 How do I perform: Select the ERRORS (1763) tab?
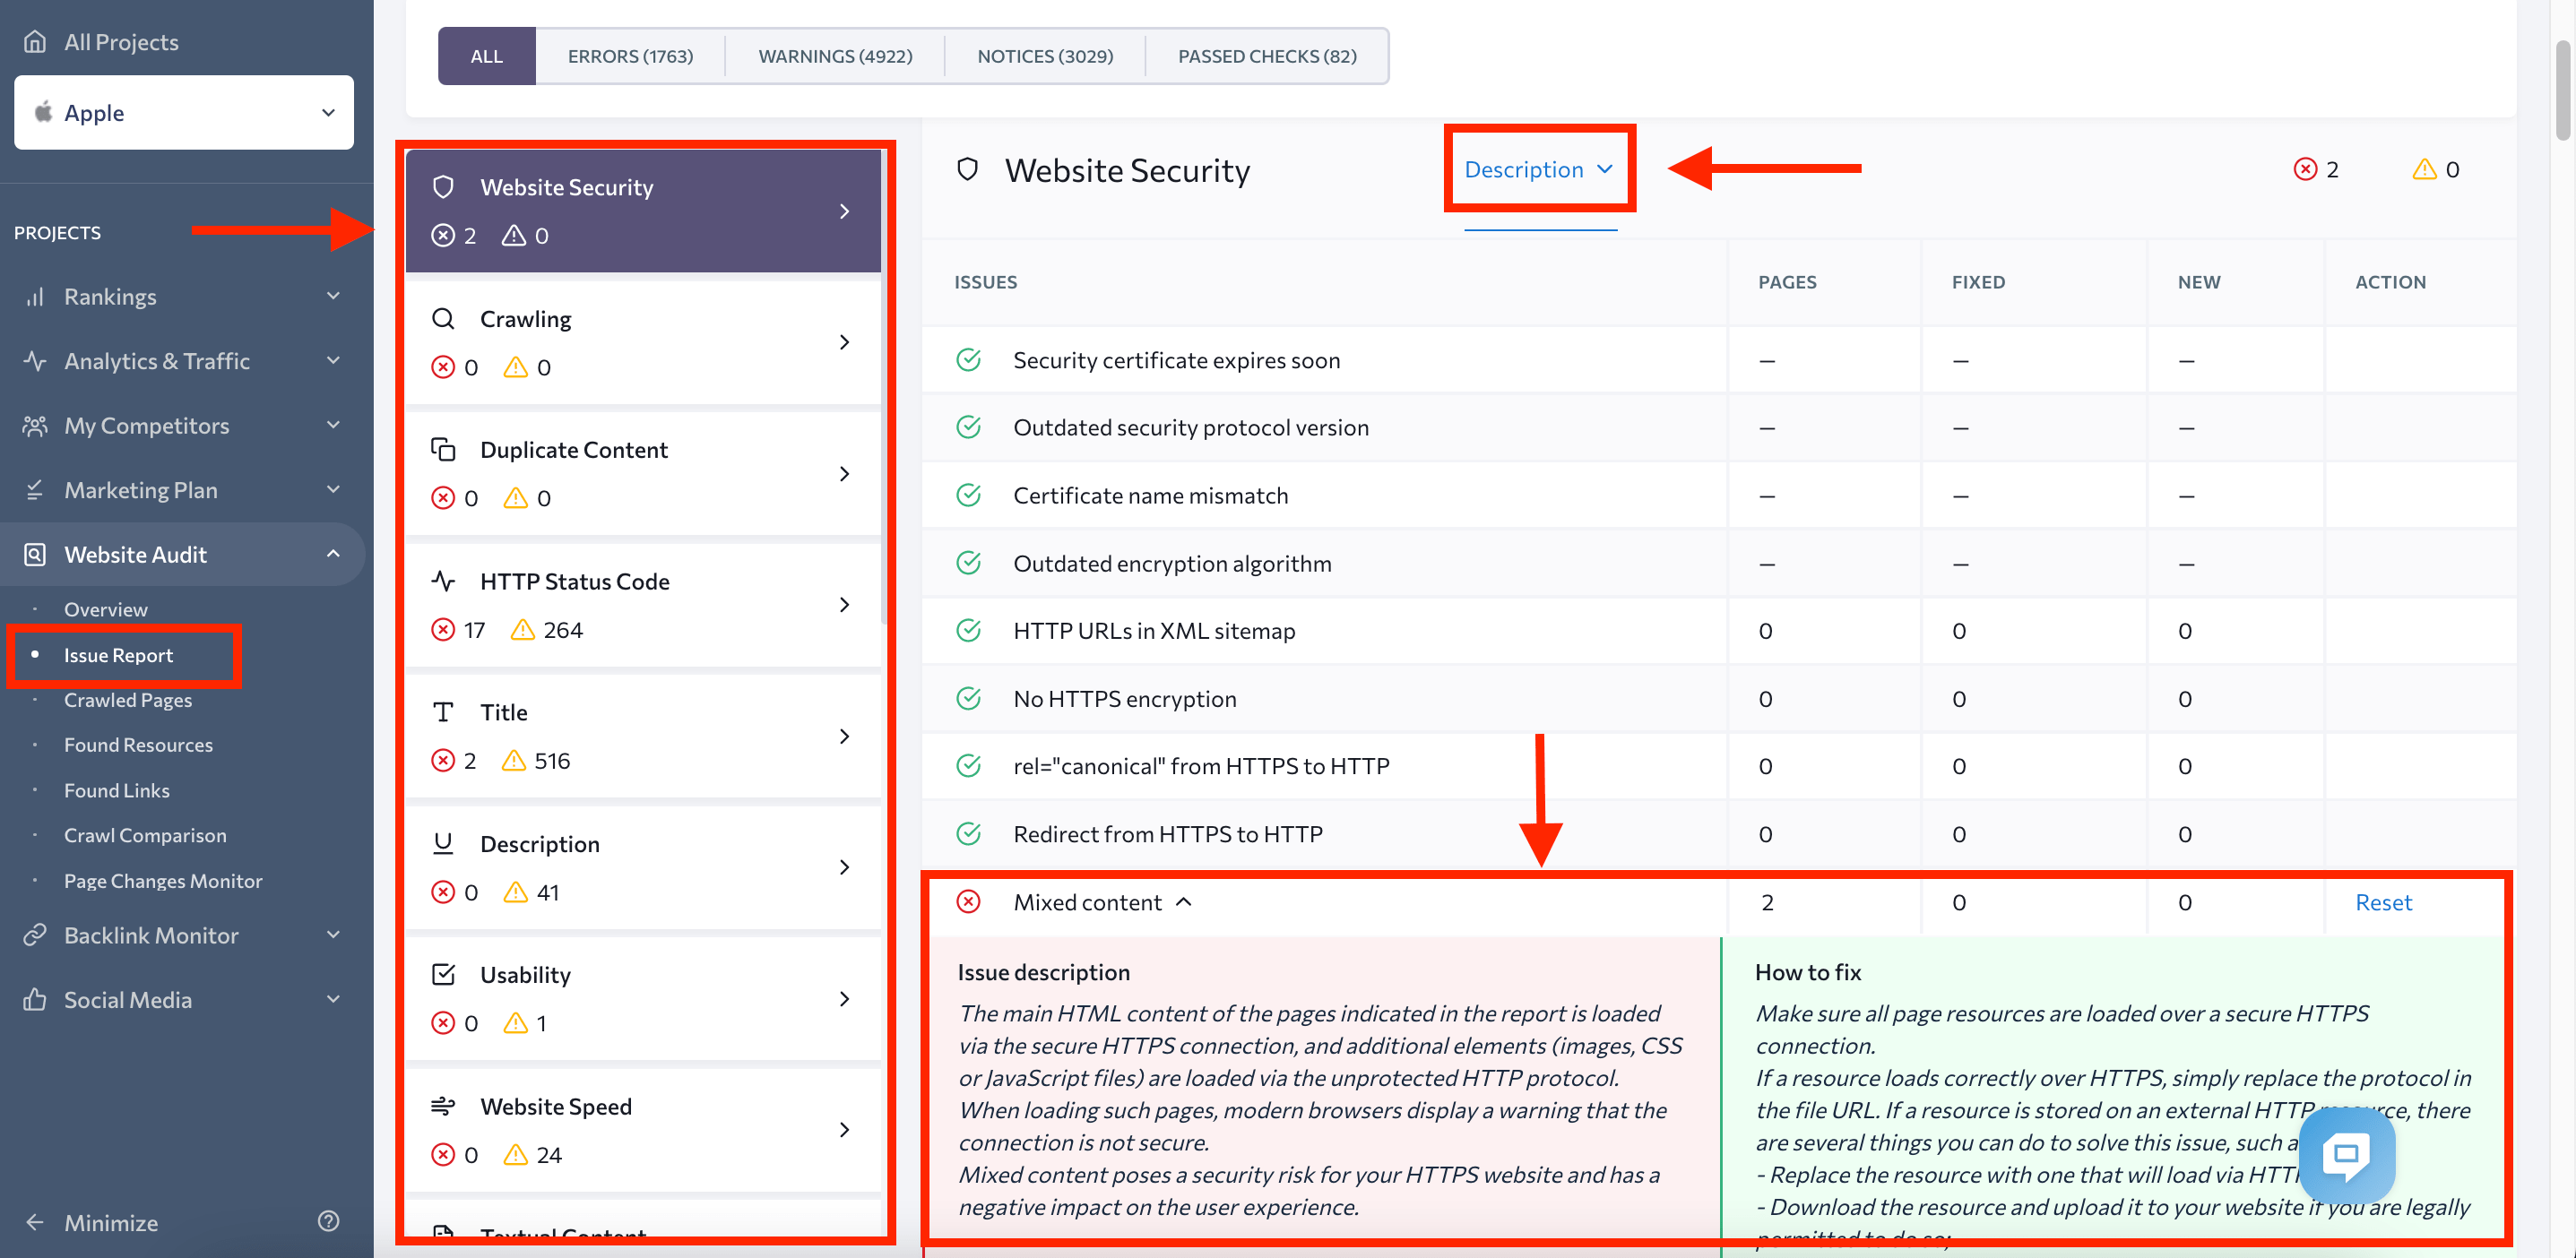(x=629, y=54)
